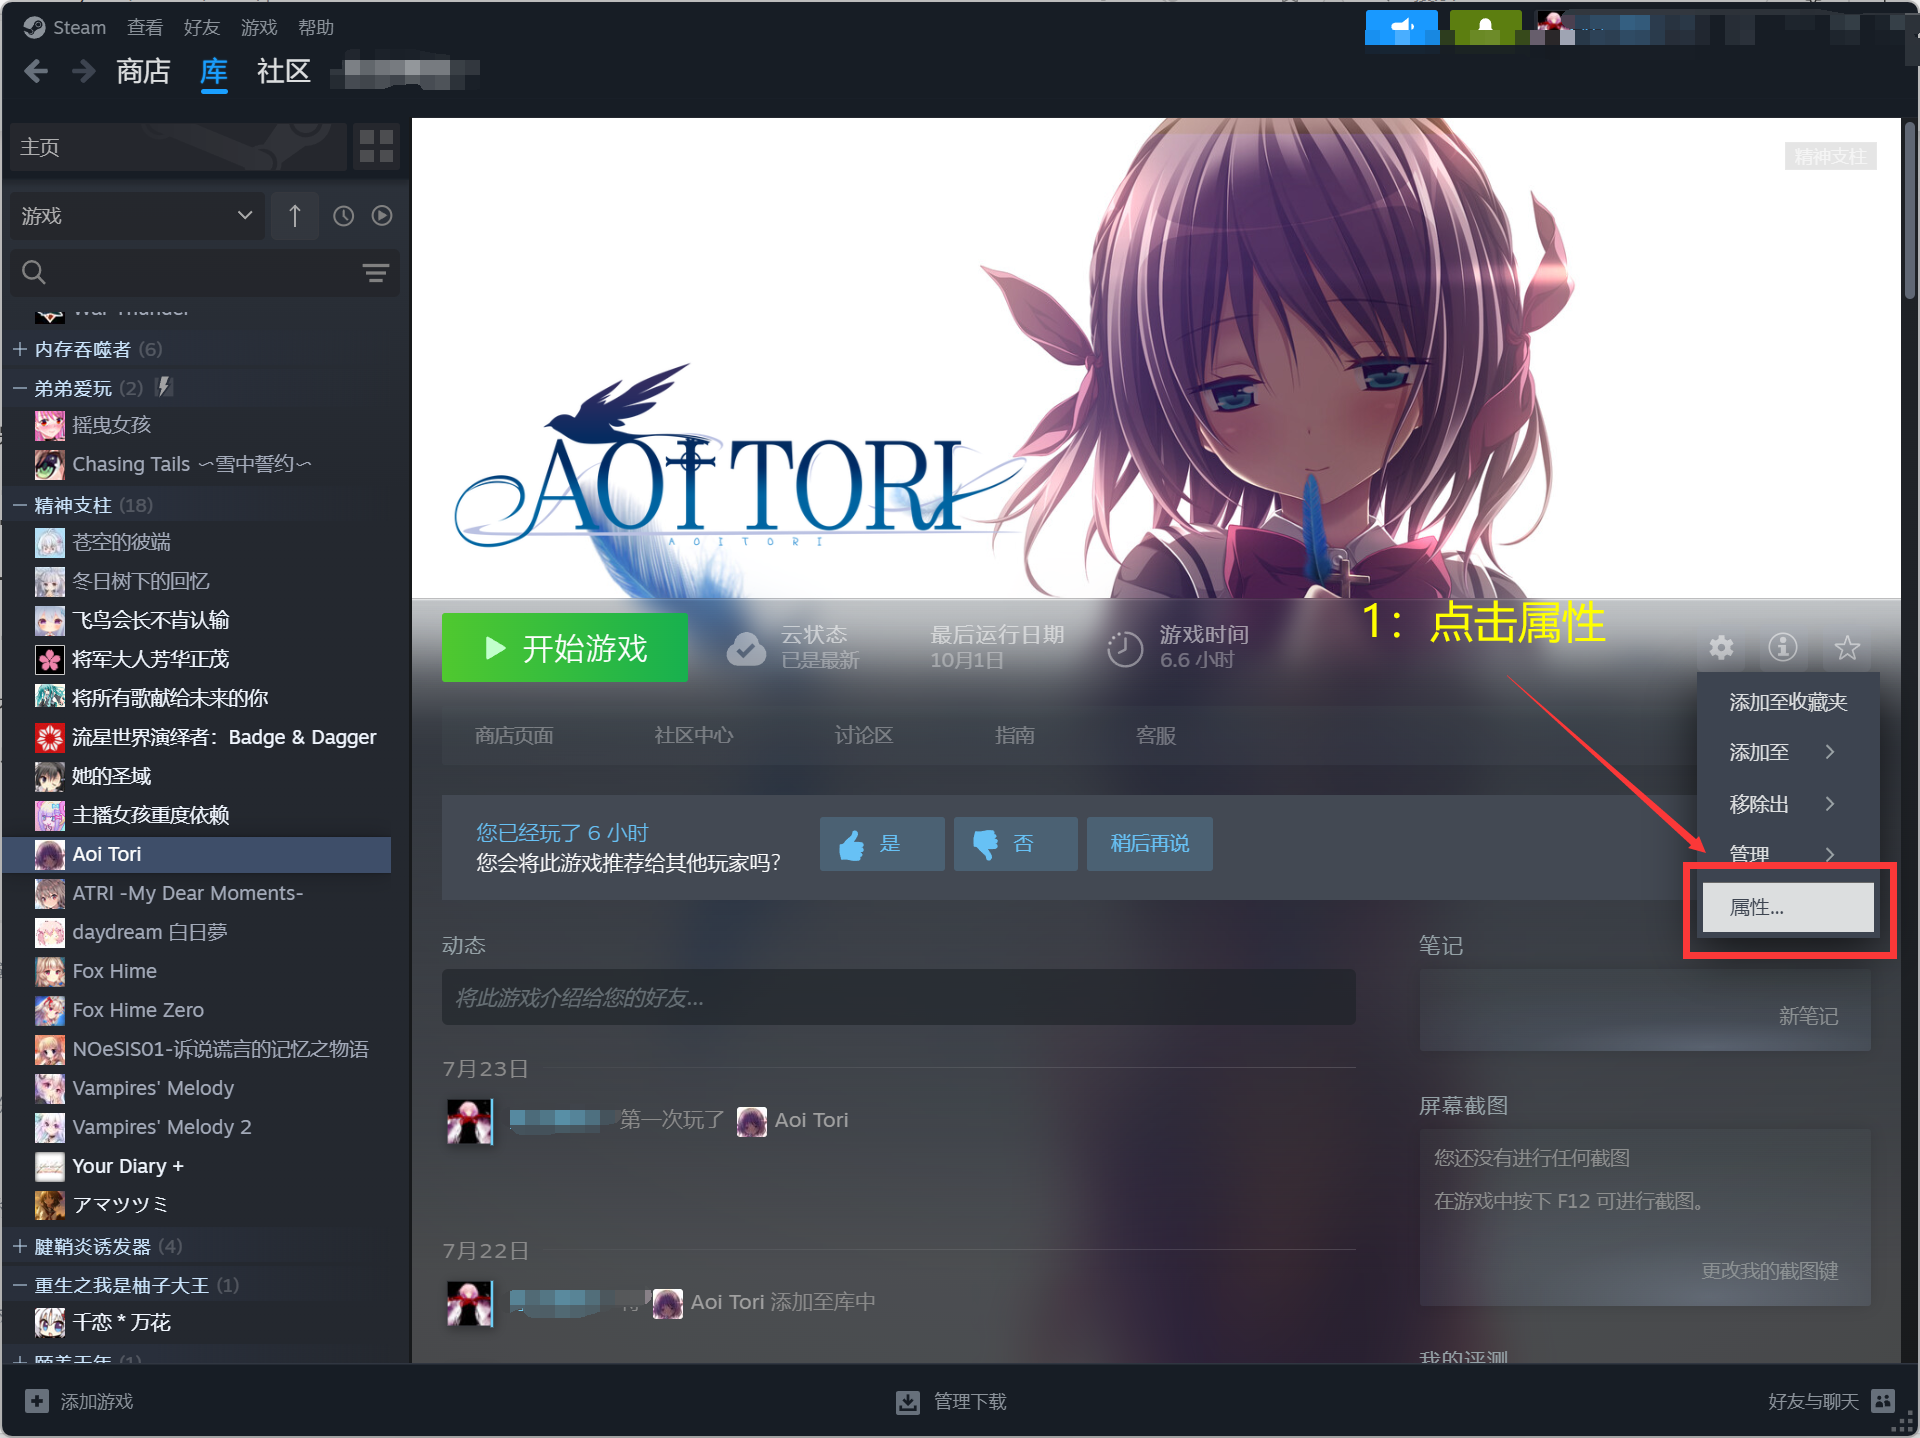Open the 商店 tab
Image resolution: width=1920 pixels, height=1438 pixels.
coord(143,71)
